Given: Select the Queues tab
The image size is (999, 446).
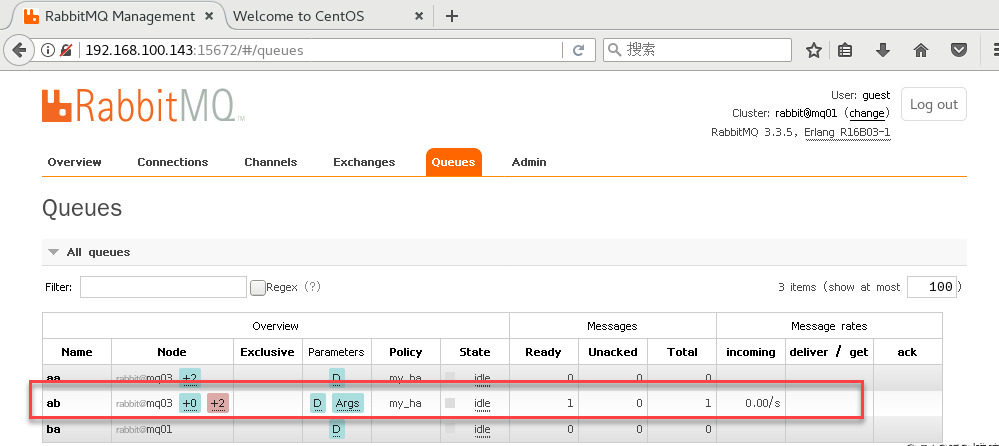Looking at the screenshot, I should tap(454, 162).
